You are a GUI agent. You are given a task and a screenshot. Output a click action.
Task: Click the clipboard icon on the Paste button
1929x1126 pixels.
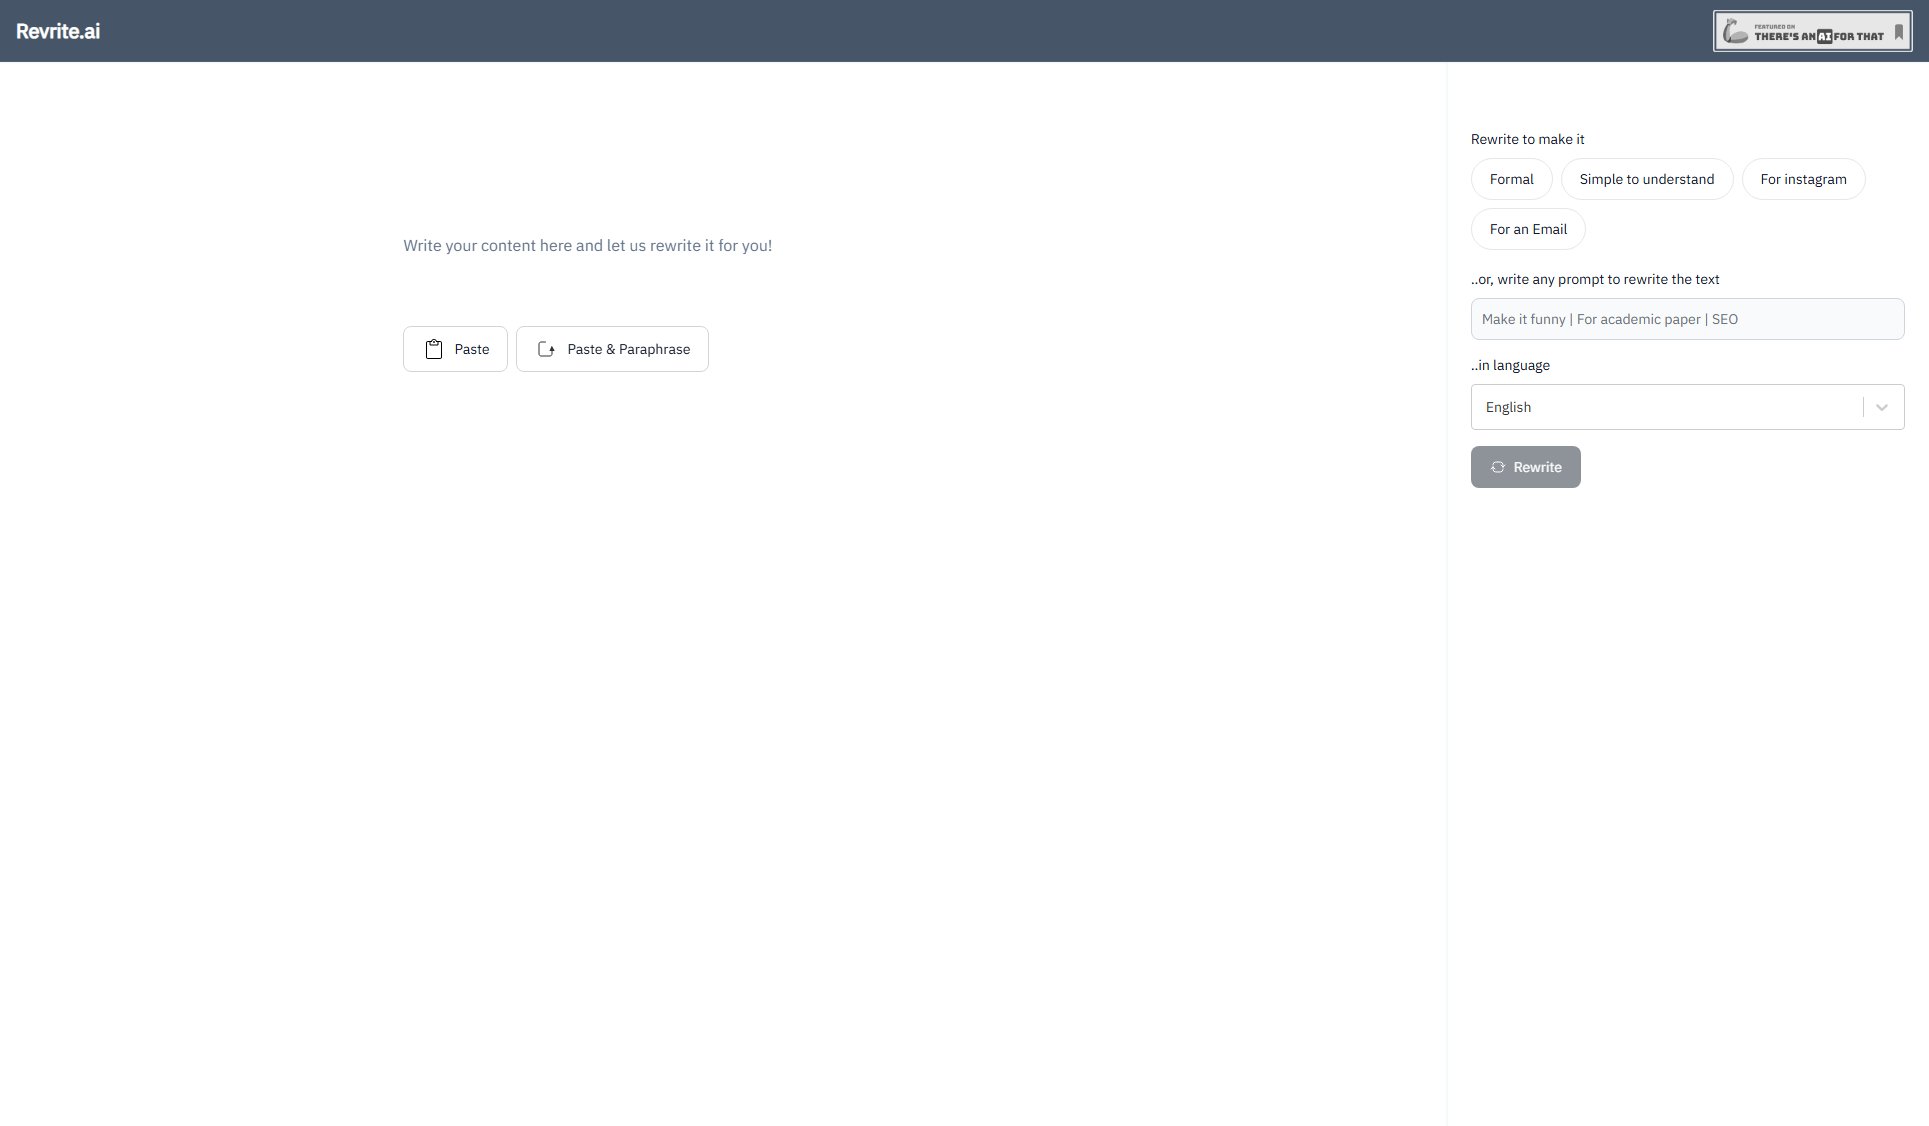tap(433, 349)
